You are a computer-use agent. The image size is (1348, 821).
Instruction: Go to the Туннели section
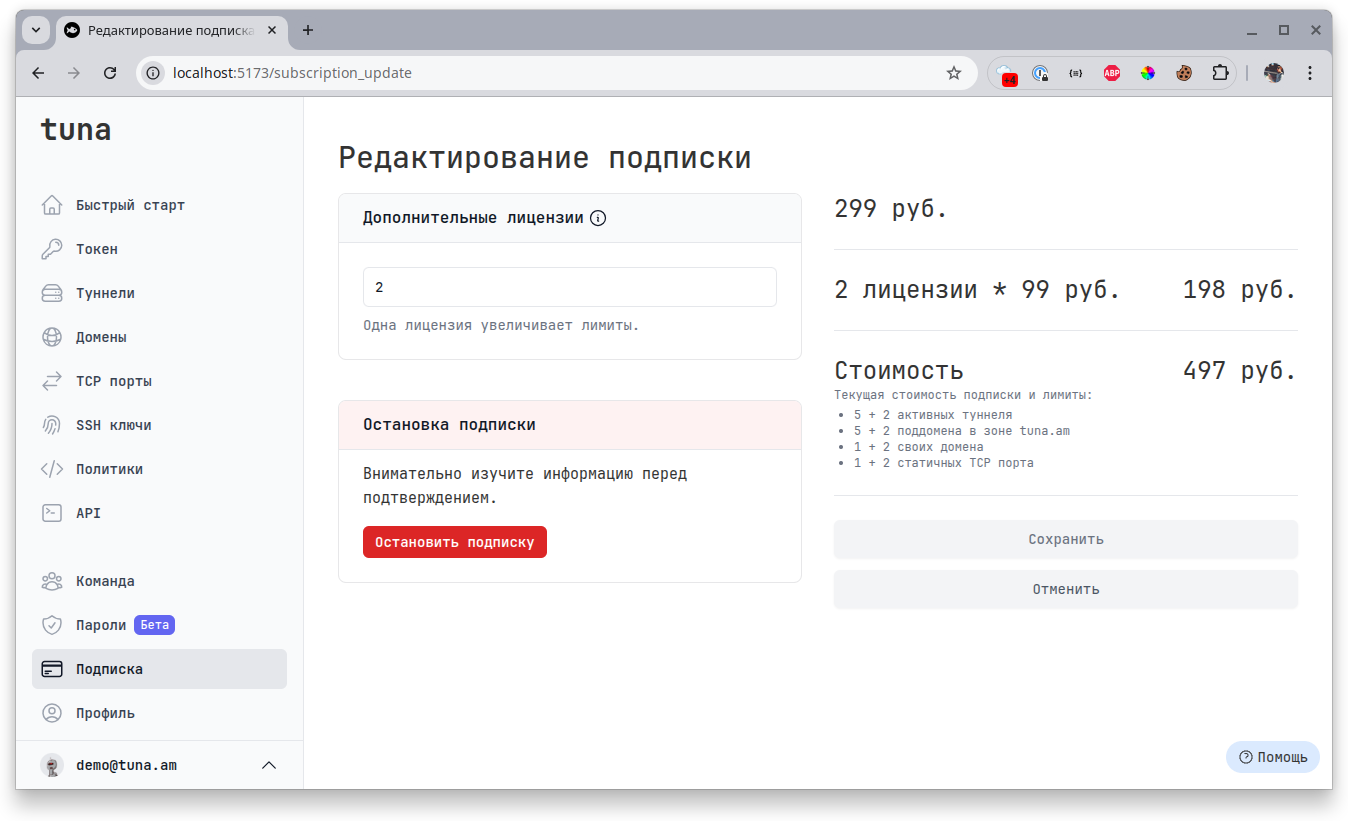coord(105,293)
